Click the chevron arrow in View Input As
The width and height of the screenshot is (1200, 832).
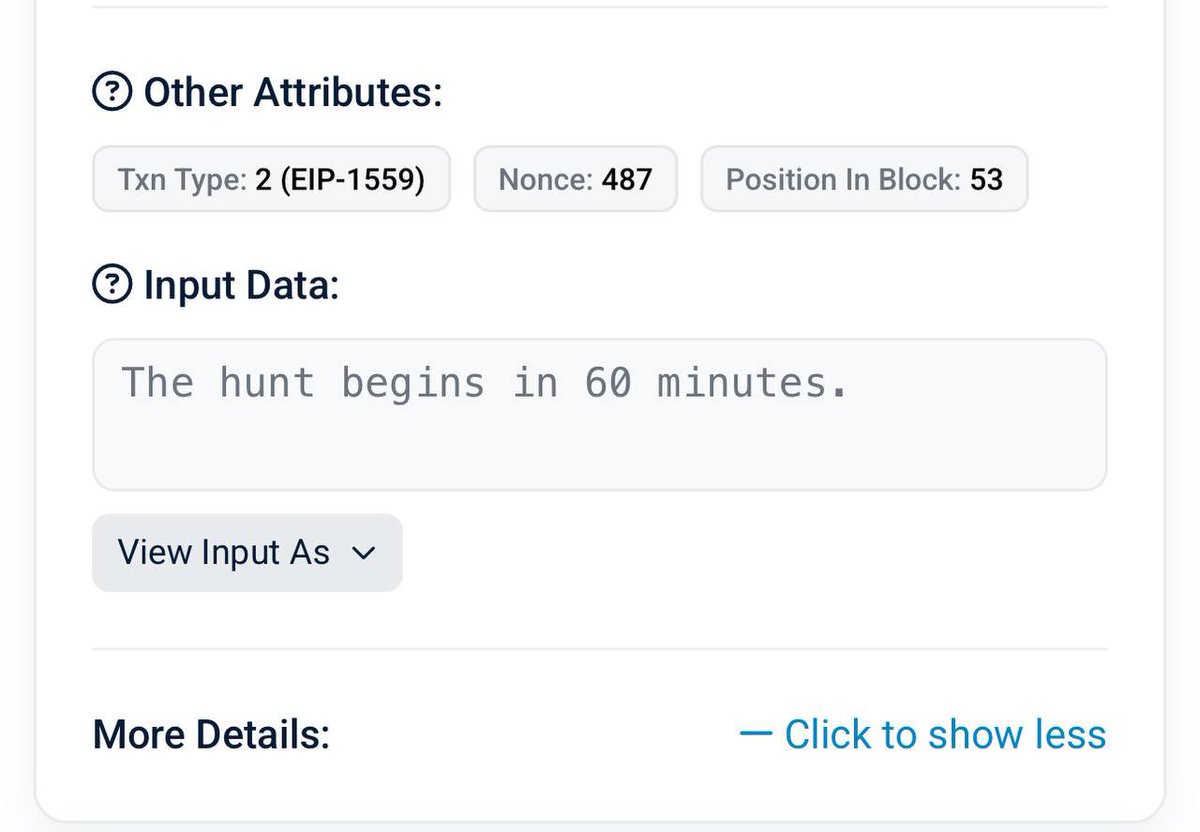(x=365, y=553)
